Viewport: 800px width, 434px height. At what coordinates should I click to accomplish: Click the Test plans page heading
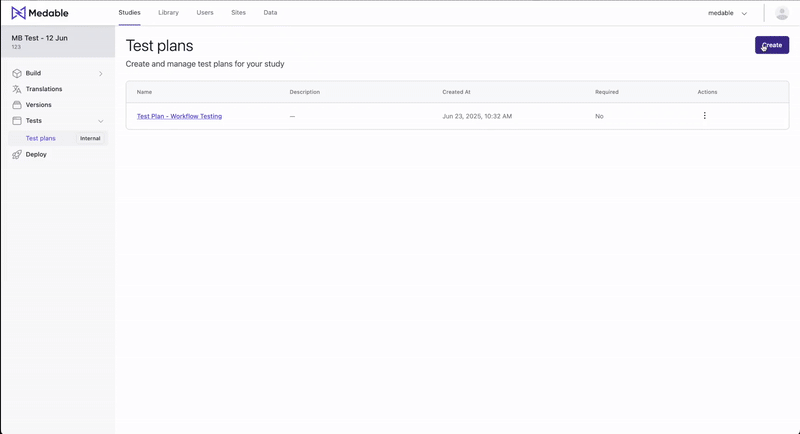coord(160,45)
